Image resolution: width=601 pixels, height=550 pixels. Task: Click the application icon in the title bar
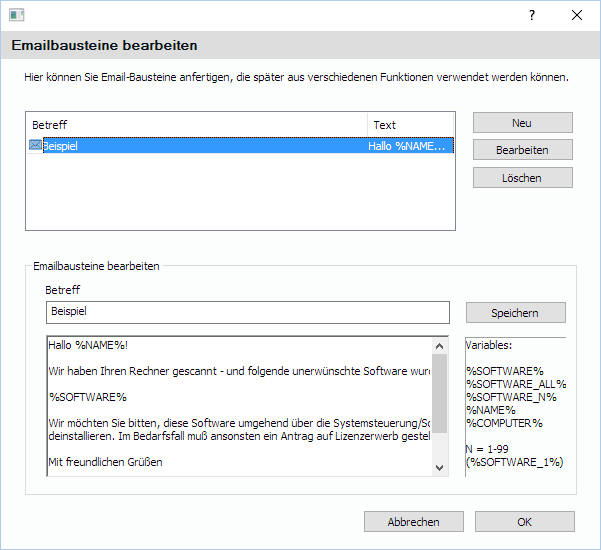16,15
